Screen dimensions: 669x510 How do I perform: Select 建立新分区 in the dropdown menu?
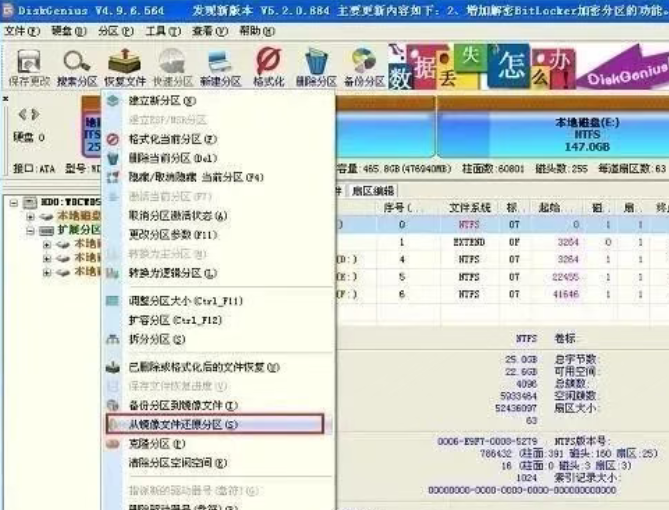pyautogui.click(x=161, y=101)
